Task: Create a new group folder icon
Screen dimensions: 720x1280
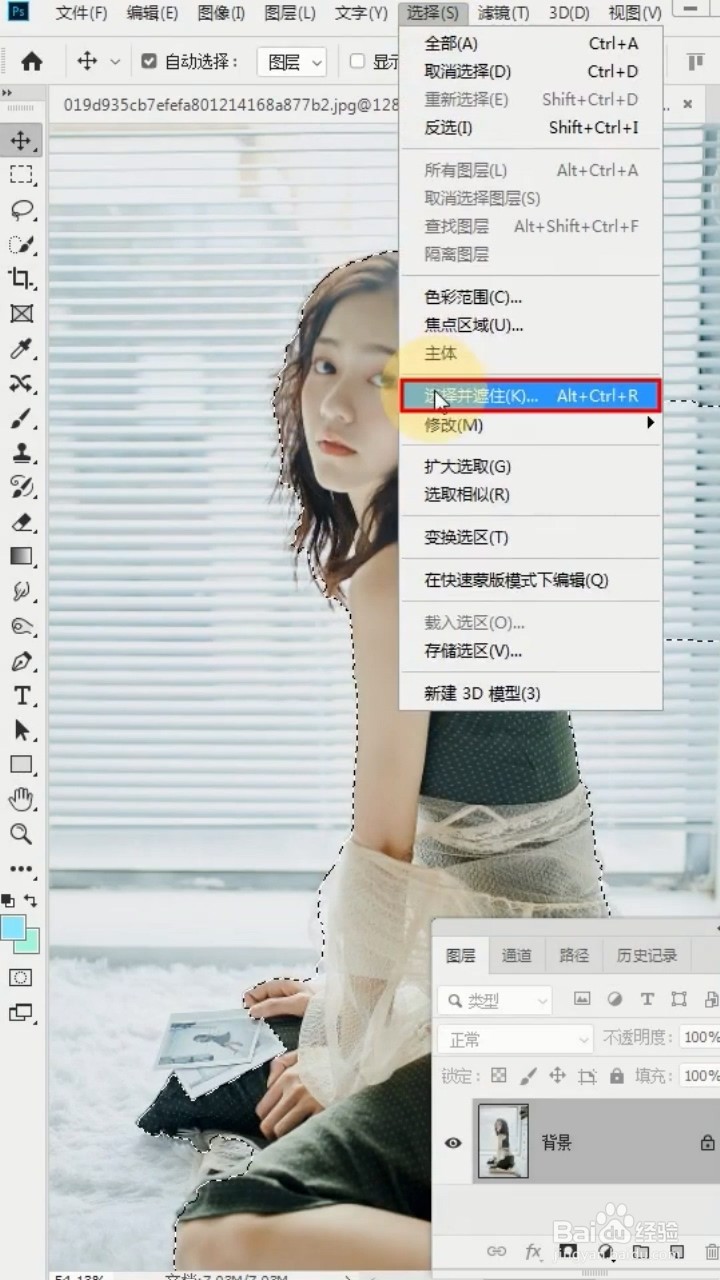Action: pos(641,1251)
